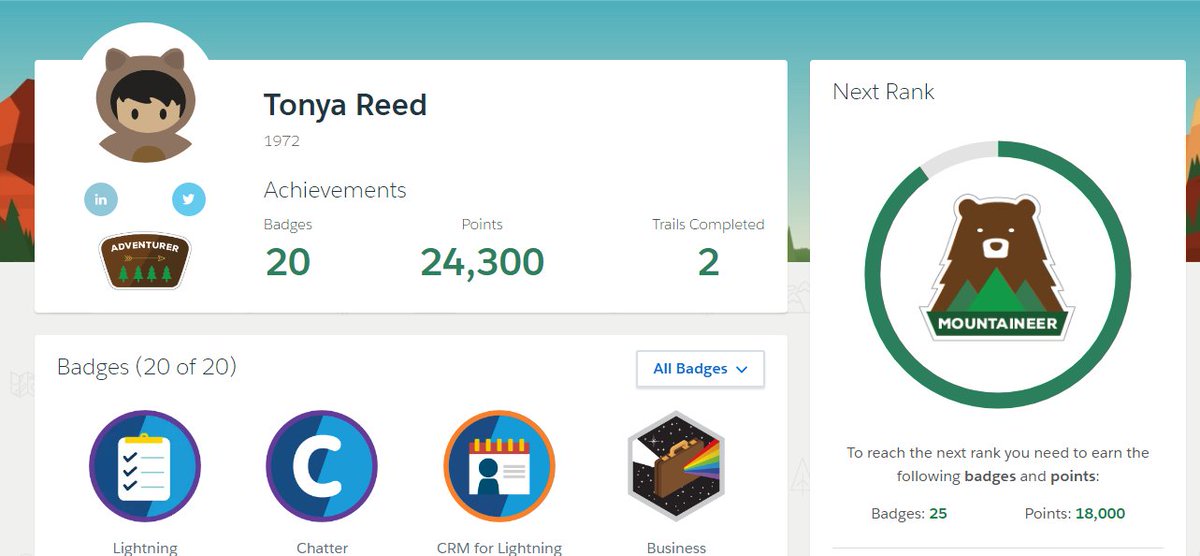Open the CRM for Lightning label link
The height and width of the screenshot is (556, 1200).
pyautogui.click(x=499, y=548)
